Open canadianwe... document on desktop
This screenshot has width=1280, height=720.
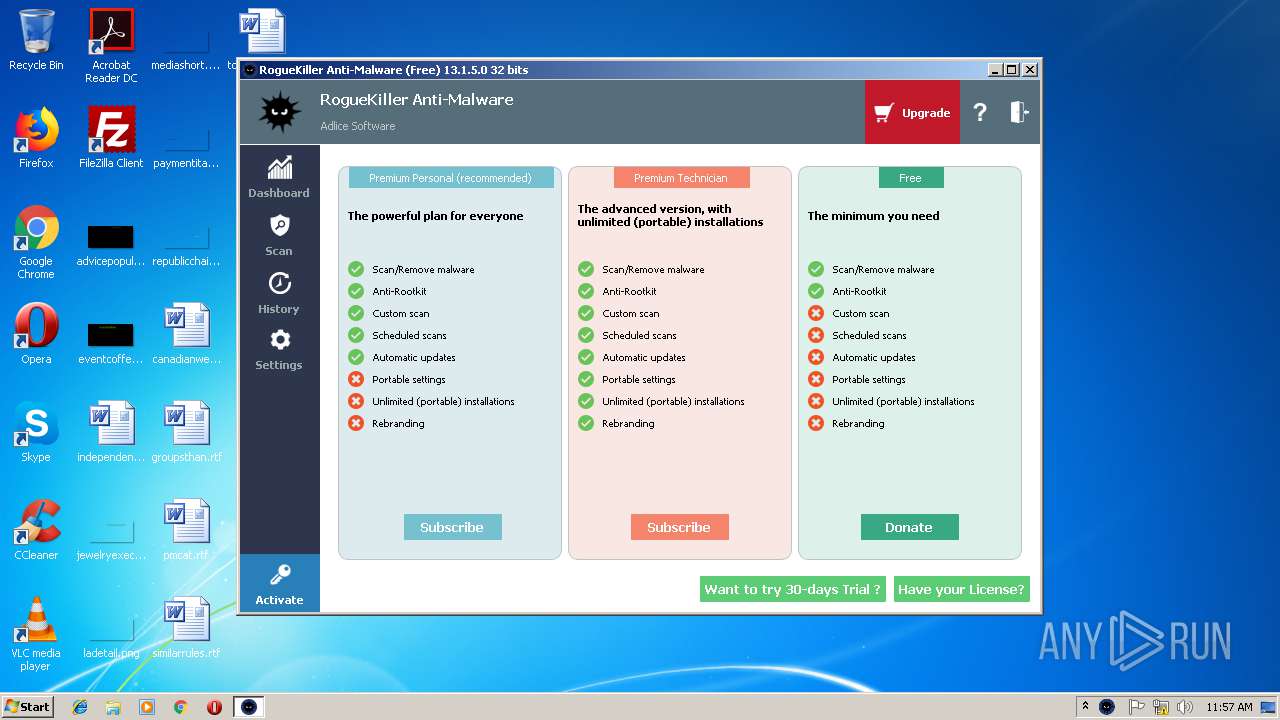(187, 334)
